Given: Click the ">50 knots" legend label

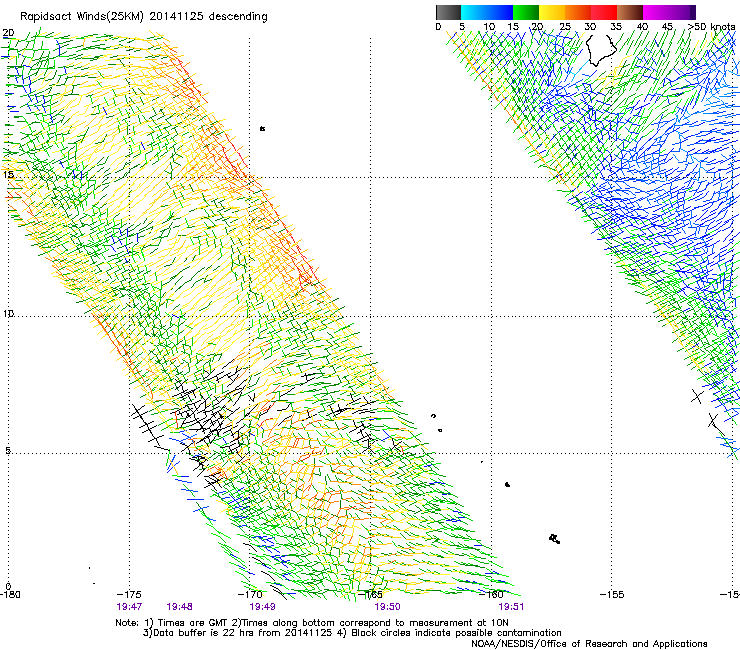Looking at the screenshot, I should click(711, 27).
